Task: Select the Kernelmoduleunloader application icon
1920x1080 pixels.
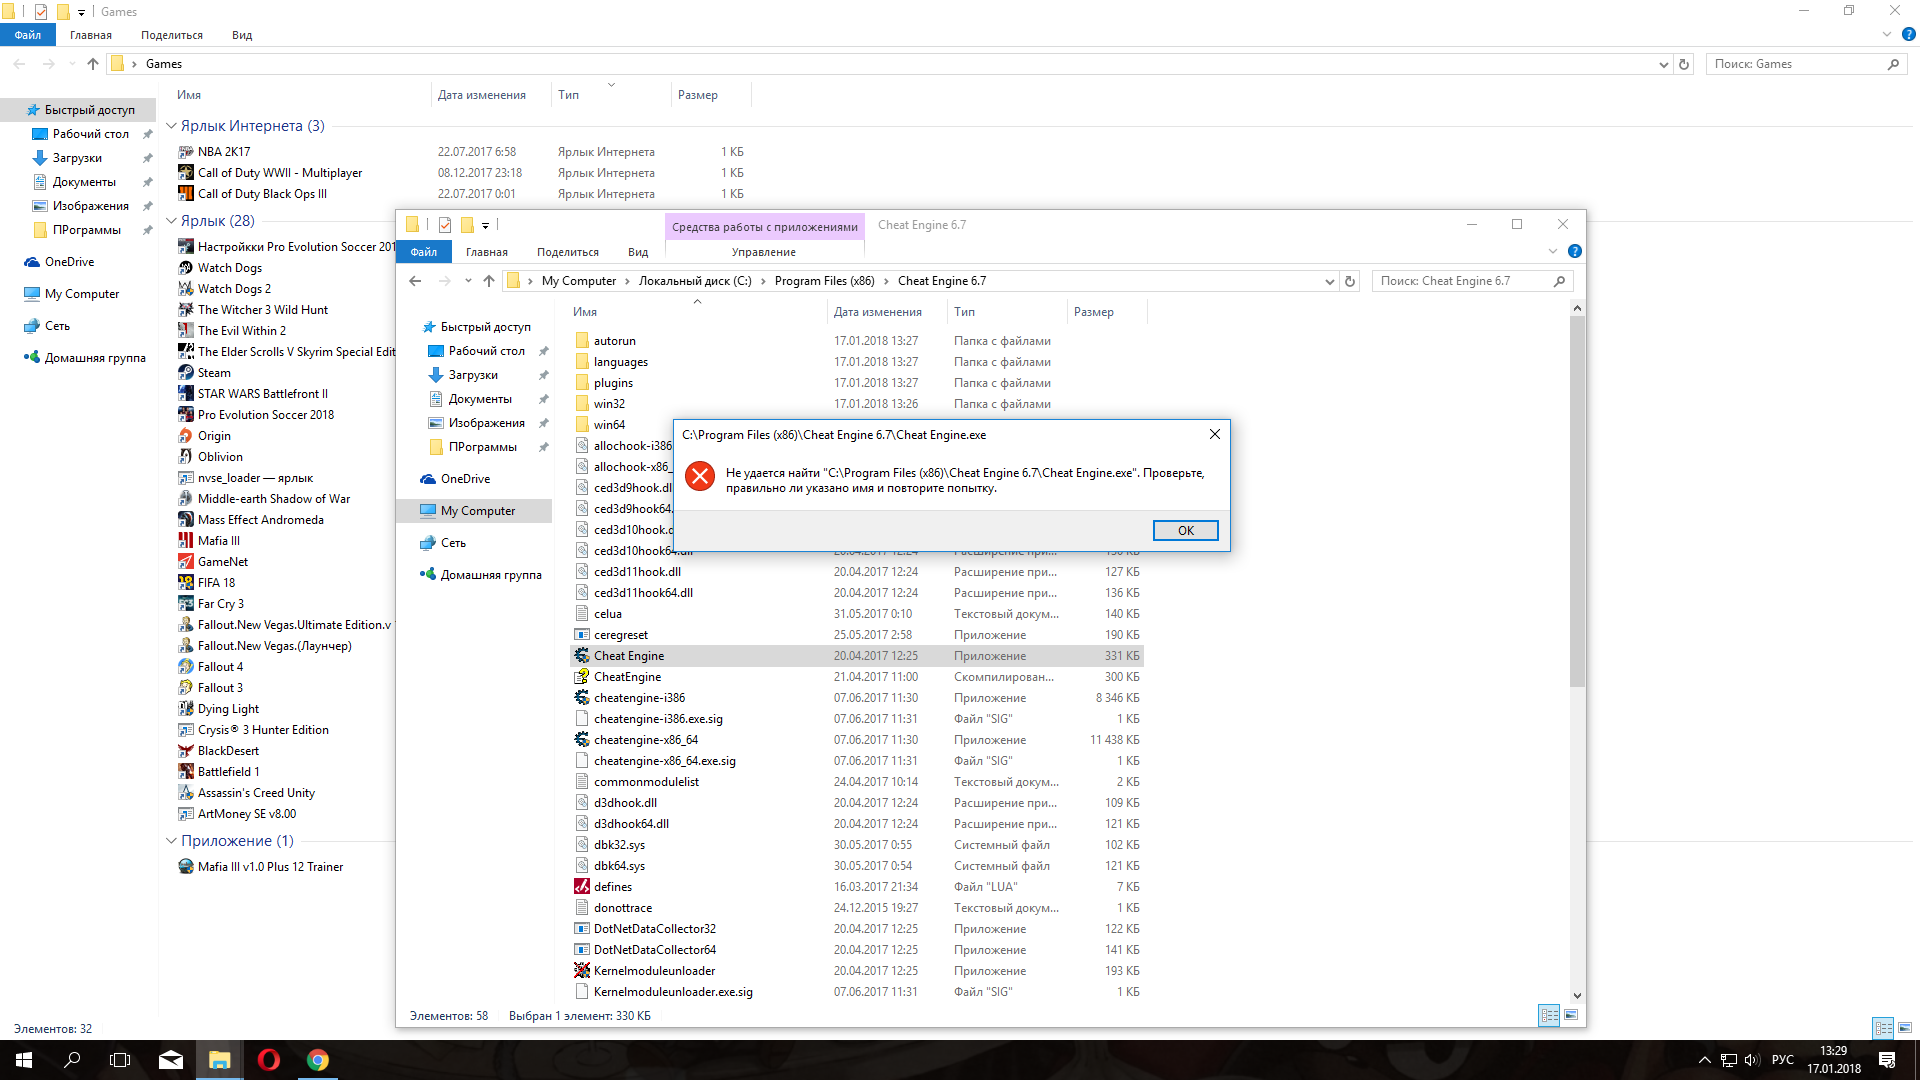Action: pos(582,971)
